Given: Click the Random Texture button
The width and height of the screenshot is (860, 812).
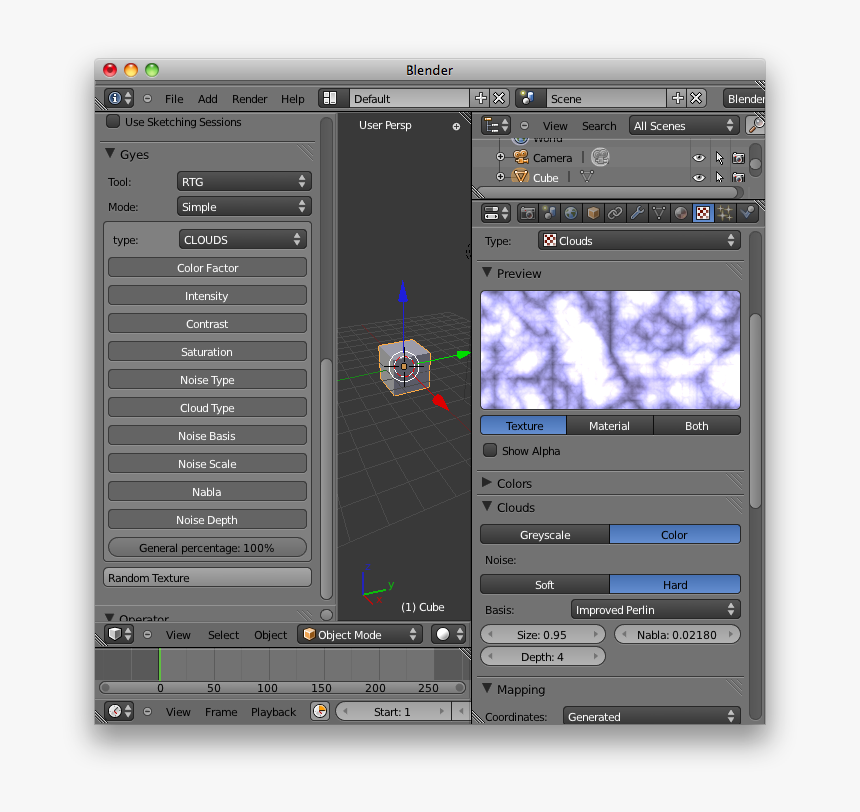Looking at the screenshot, I should [207, 577].
